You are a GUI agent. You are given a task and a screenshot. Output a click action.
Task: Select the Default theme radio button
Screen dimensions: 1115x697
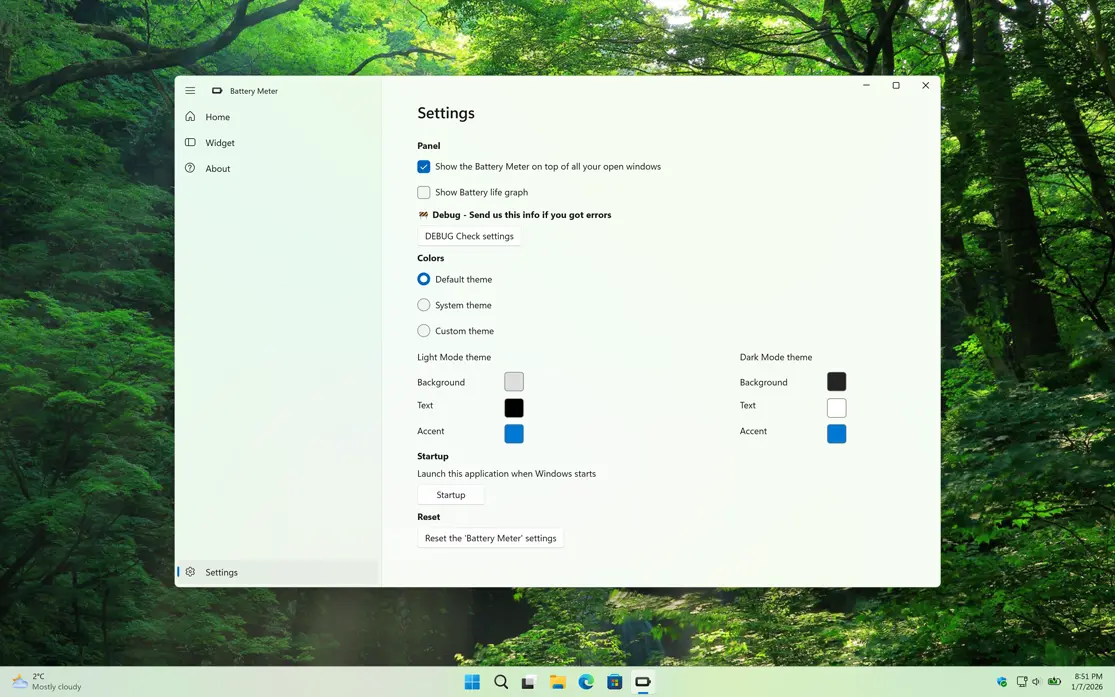(x=424, y=279)
